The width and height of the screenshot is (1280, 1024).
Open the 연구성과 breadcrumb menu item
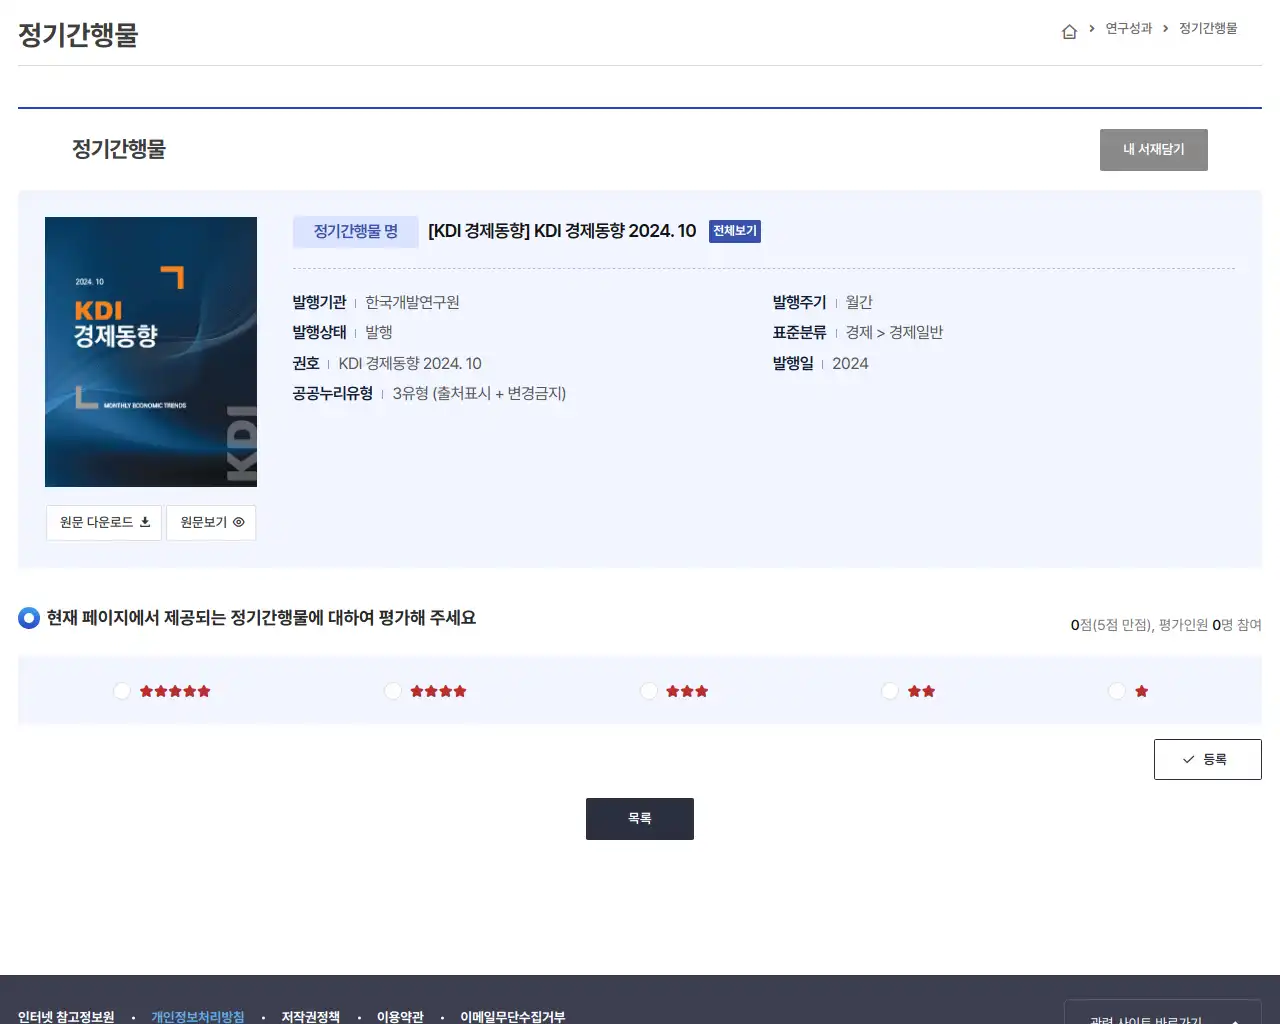1128,29
